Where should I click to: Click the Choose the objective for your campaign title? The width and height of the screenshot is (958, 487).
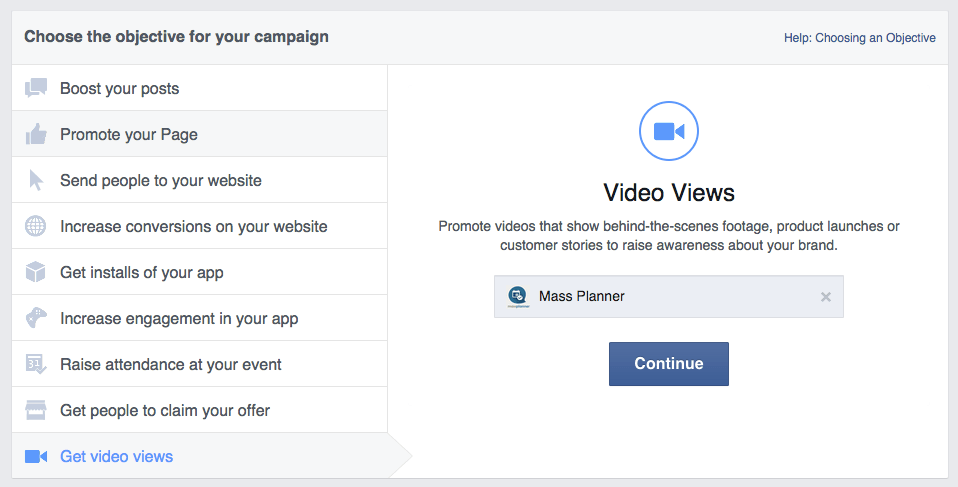coord(176,37)
